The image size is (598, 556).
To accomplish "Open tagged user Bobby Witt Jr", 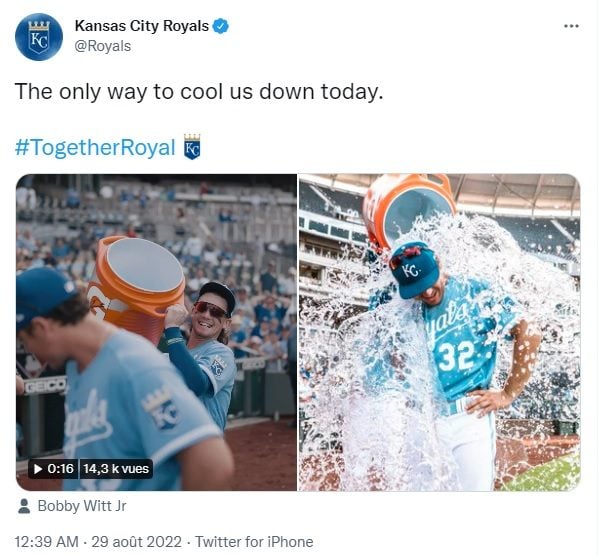I will 82,506.
